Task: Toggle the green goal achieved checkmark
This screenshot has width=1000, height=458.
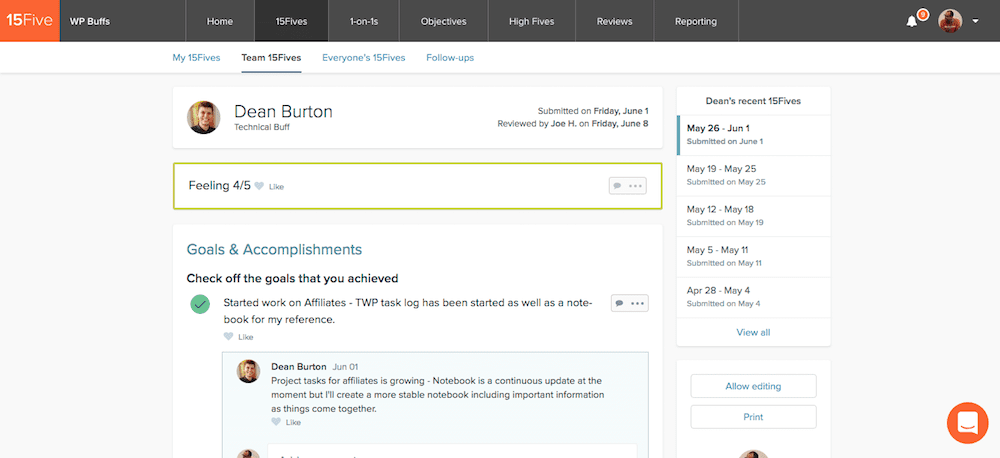Action: (x=200, y=304)
